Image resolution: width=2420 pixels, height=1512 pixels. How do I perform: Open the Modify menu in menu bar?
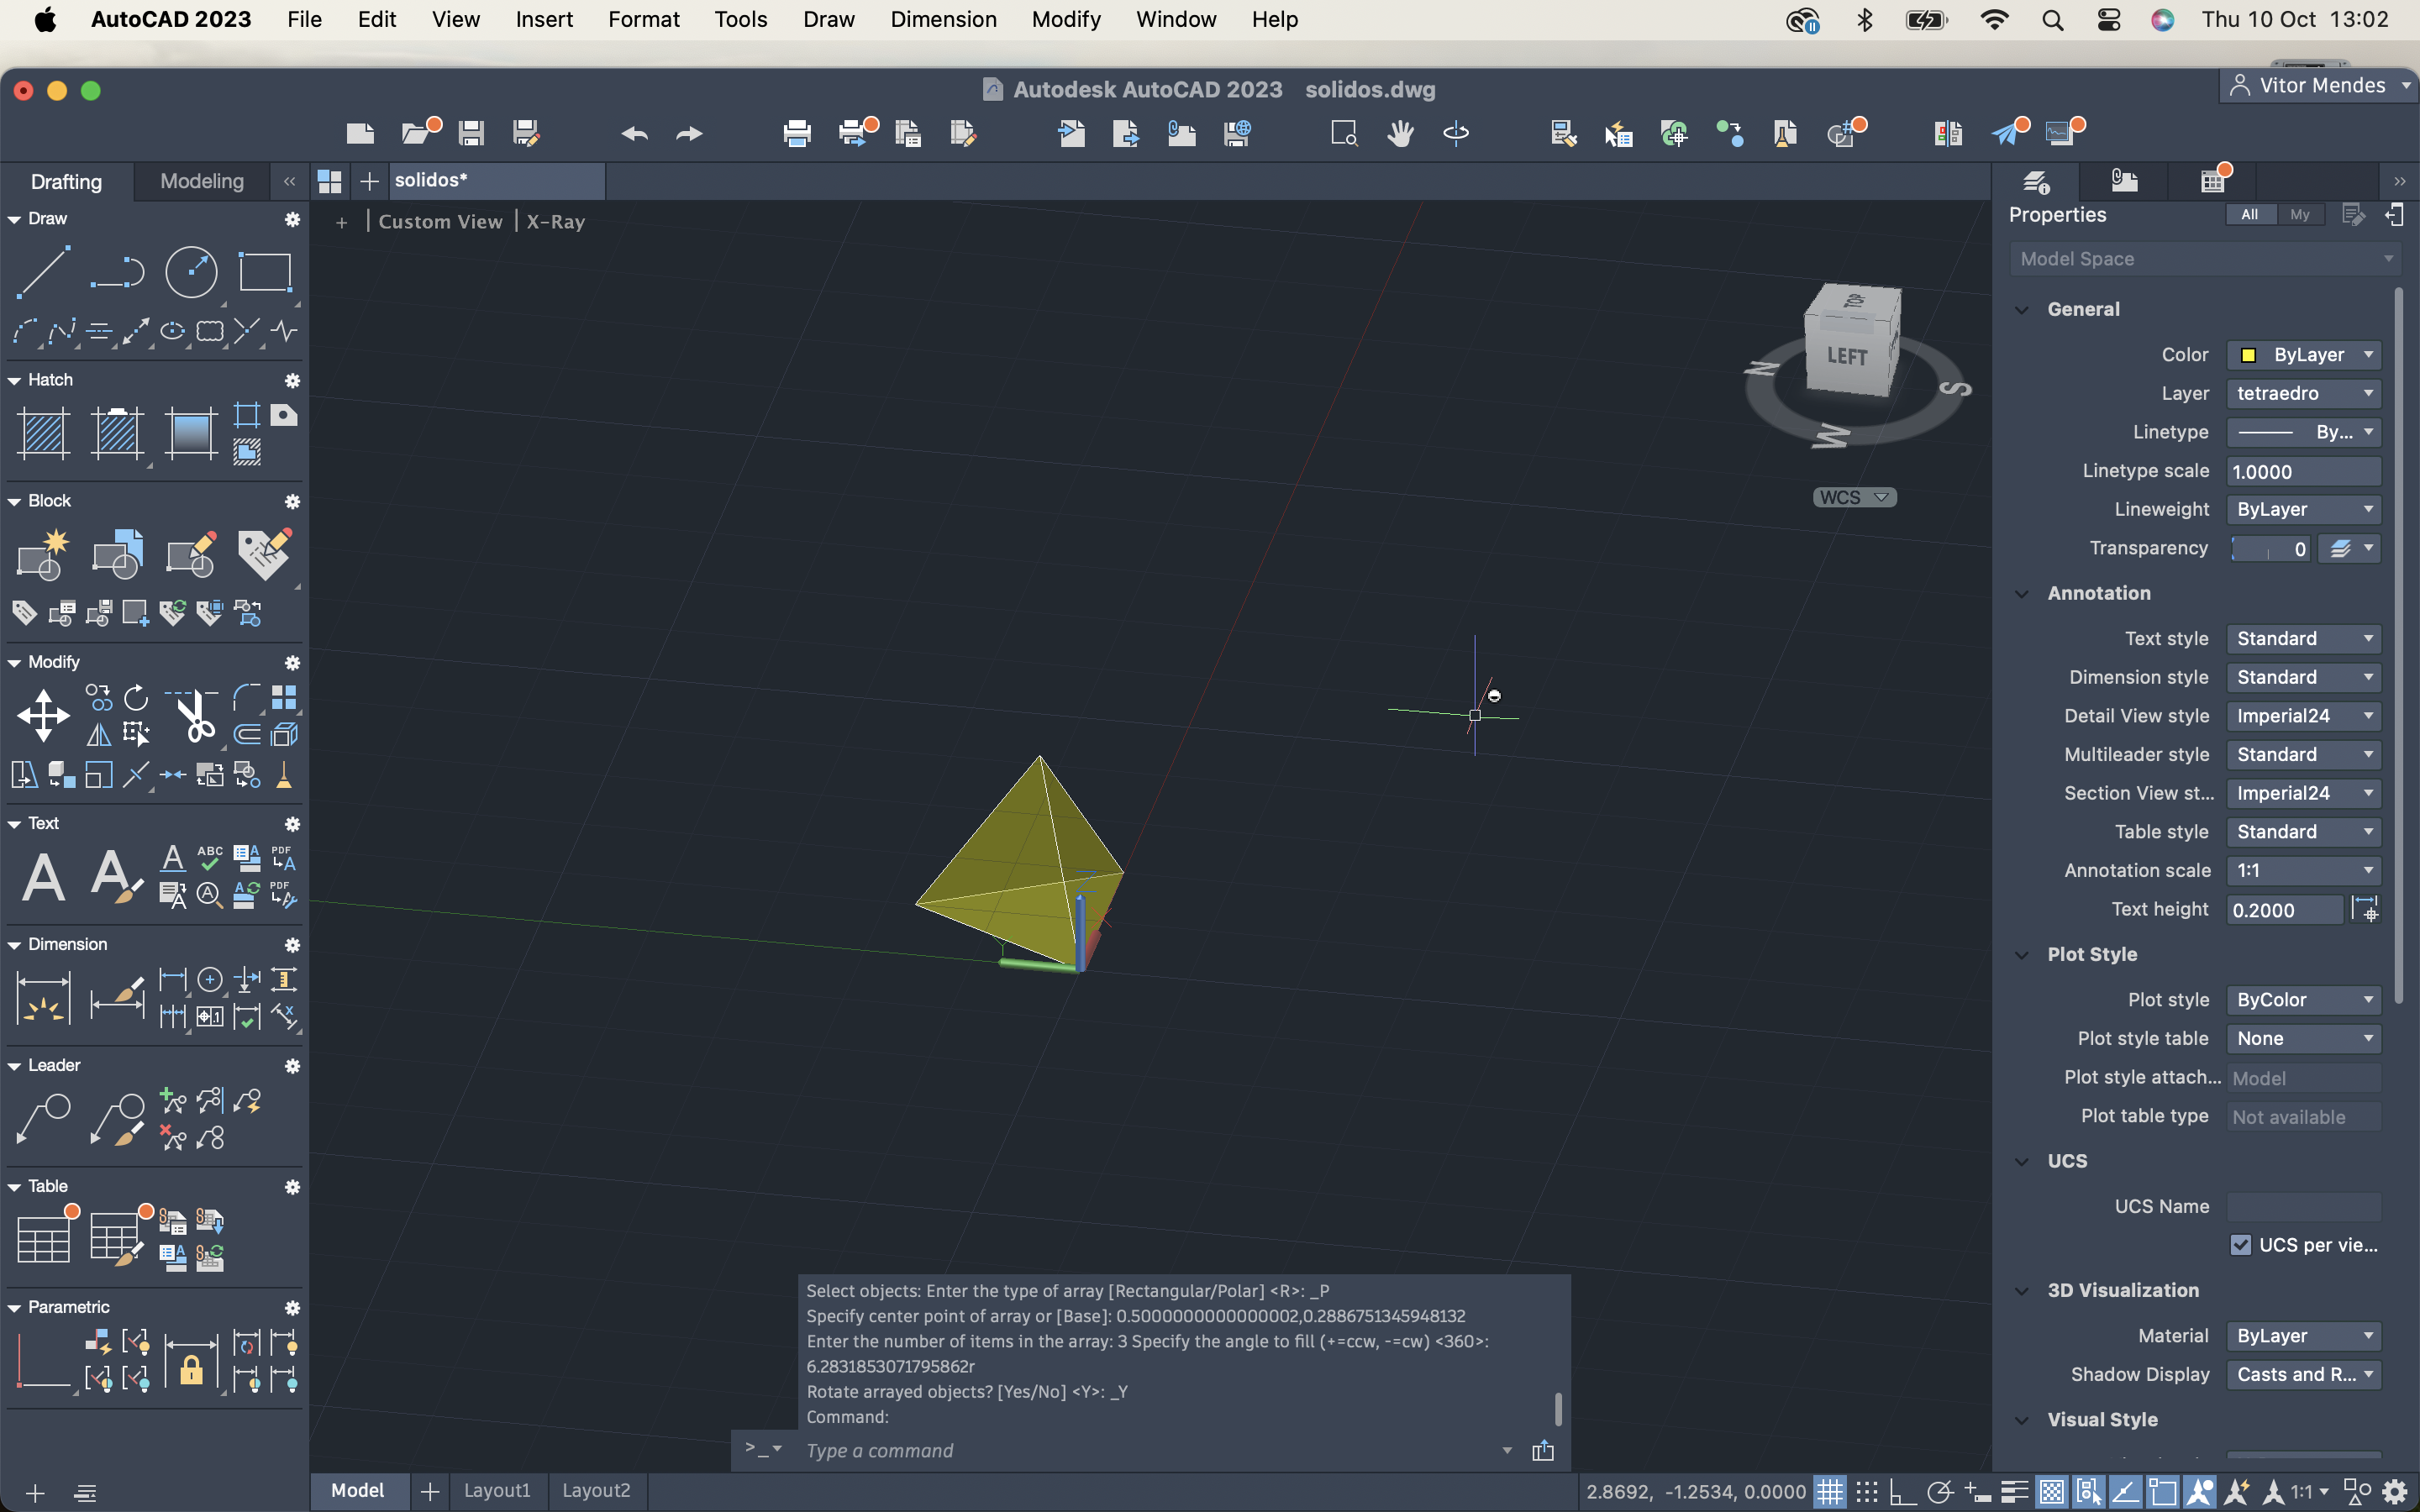pos(1066,19)
